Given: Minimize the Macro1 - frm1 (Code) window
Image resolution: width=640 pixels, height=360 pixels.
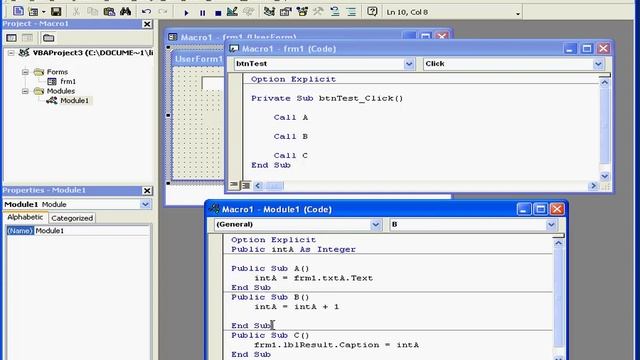Looking at the screenshot, I should (570, 49).
